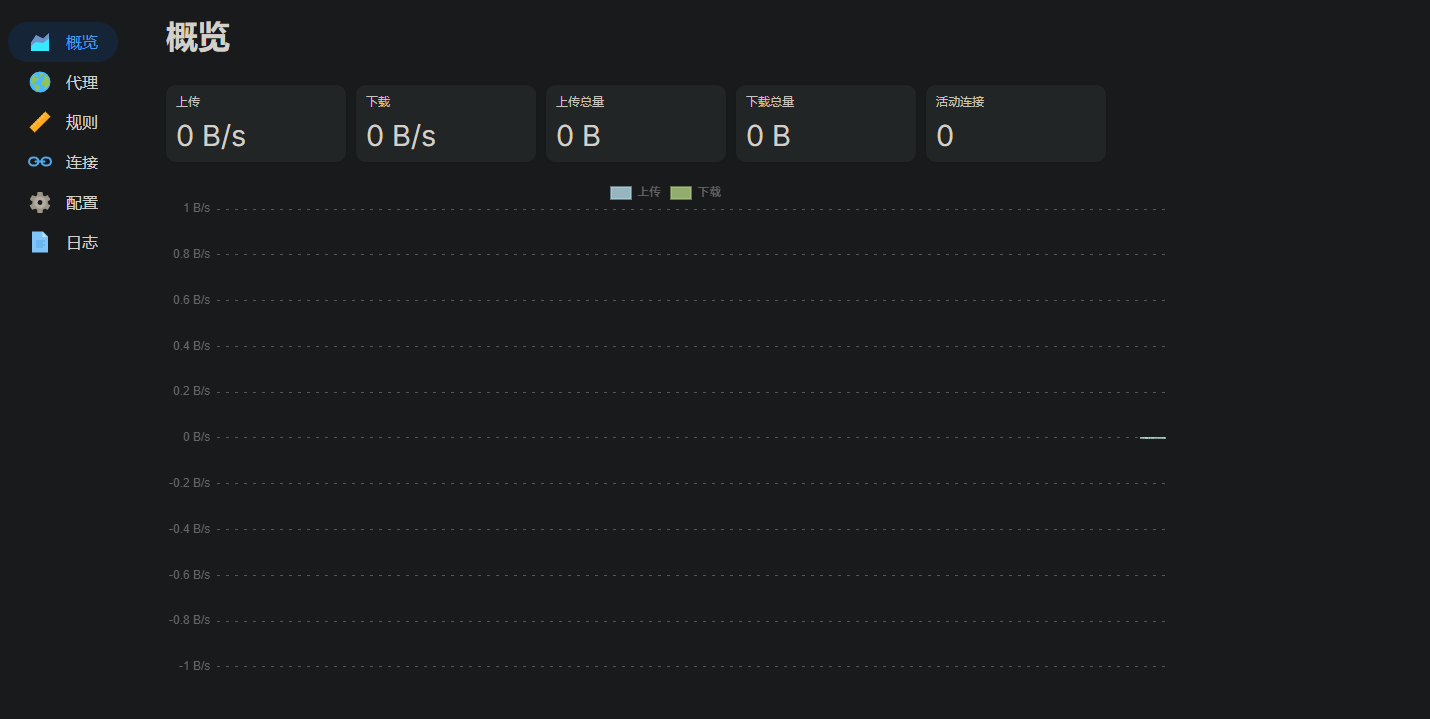Click the document icon for Logs
Screen dimensions: 1430x719
coord(40,242)
